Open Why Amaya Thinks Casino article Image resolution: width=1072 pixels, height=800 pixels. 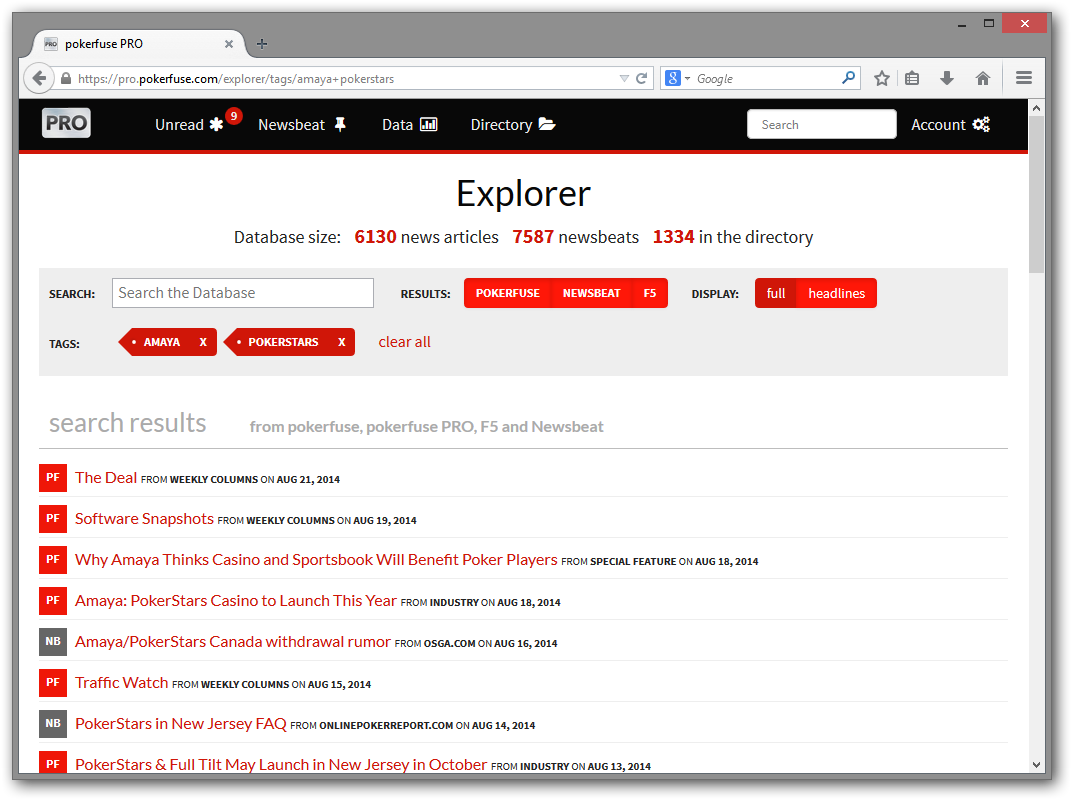coord(316,559)
